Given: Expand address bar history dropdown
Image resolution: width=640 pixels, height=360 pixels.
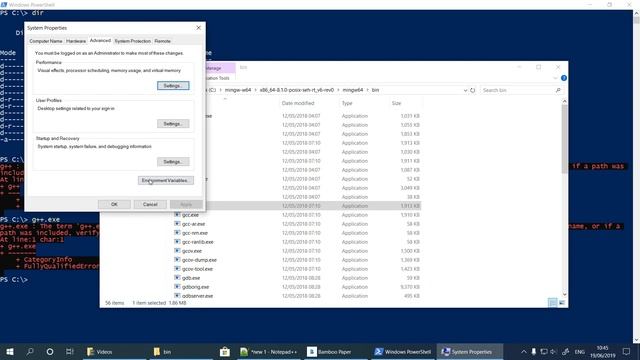Looking at the screenshot, I should (465, 90).
